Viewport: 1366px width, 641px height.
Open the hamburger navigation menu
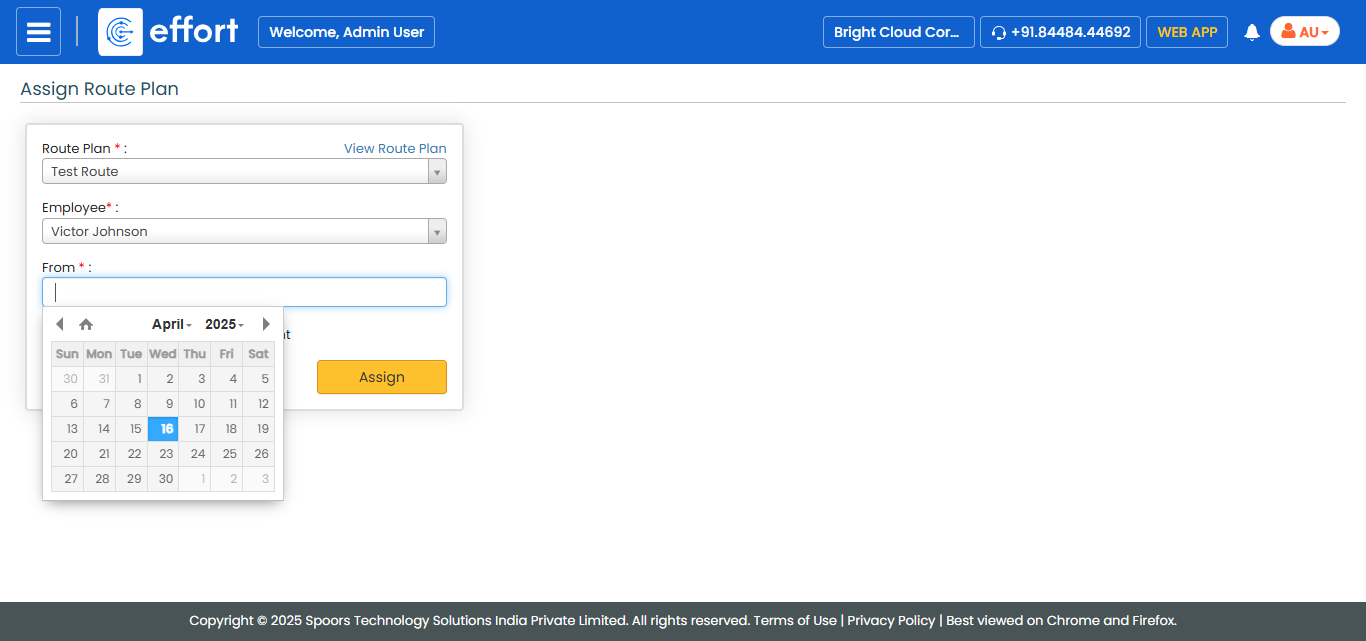pyautogui.click(x=38, y=32)
